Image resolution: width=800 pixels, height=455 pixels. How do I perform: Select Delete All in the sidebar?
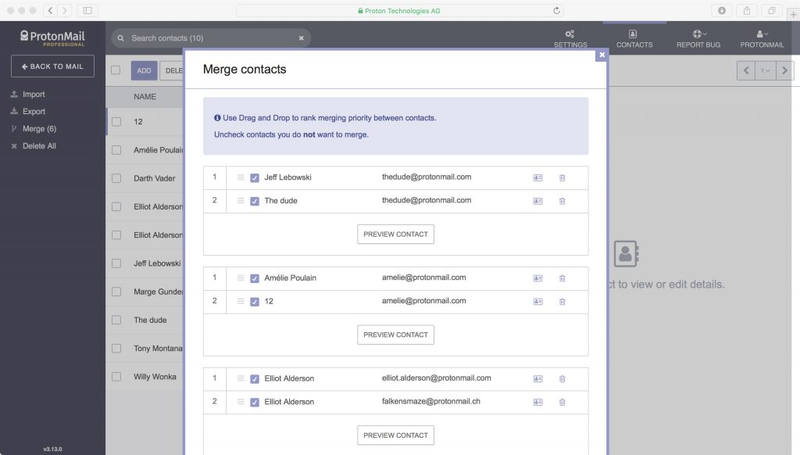pyautogui.click(x=34, y=146)
